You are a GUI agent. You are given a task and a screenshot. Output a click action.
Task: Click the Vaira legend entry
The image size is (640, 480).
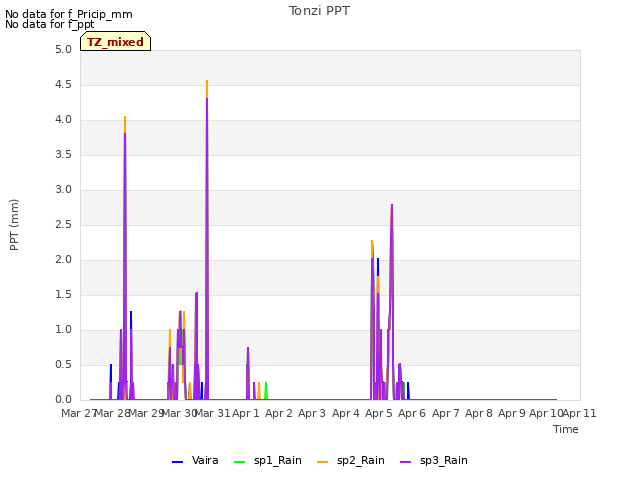click(195, 460)
